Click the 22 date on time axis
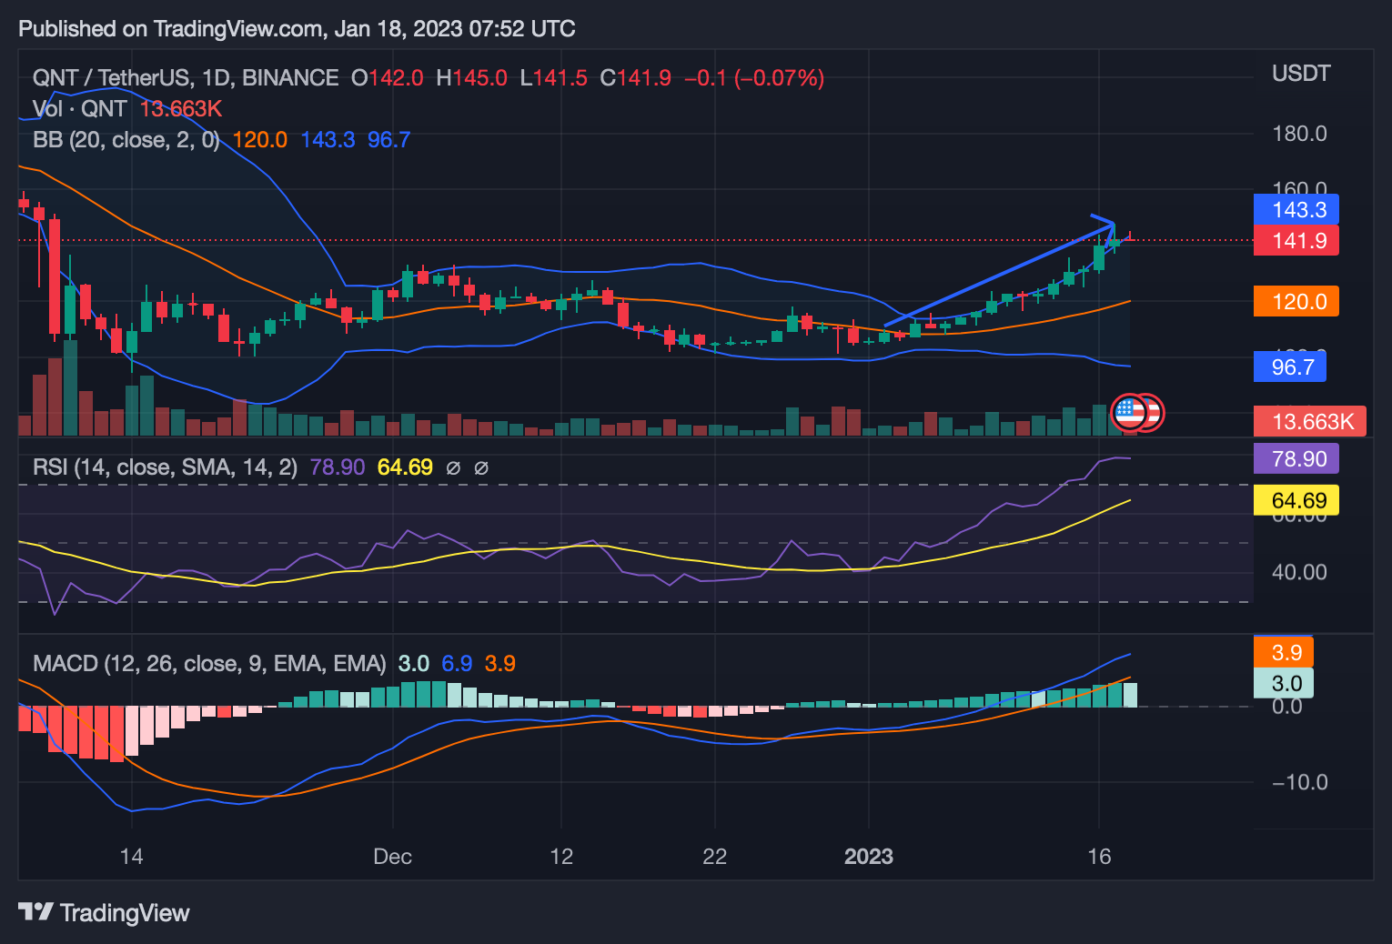Image resolution: width=1392 pixels, height=944 pixels. pos(714,857)
